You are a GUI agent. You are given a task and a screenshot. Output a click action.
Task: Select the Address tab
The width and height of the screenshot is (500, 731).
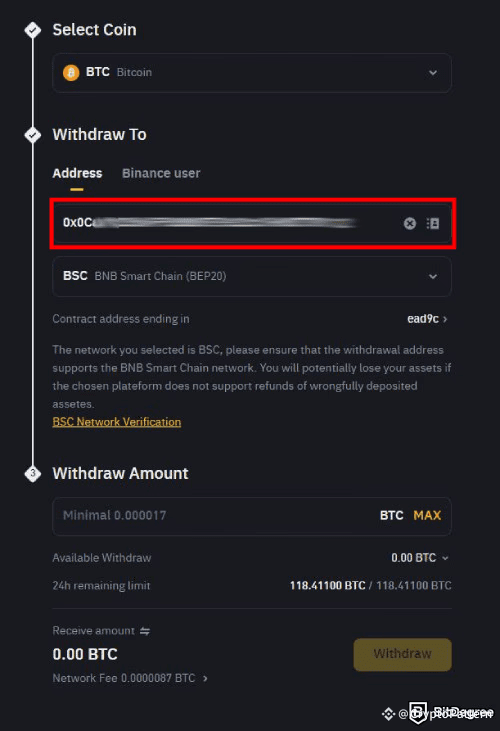click(77, 173)
